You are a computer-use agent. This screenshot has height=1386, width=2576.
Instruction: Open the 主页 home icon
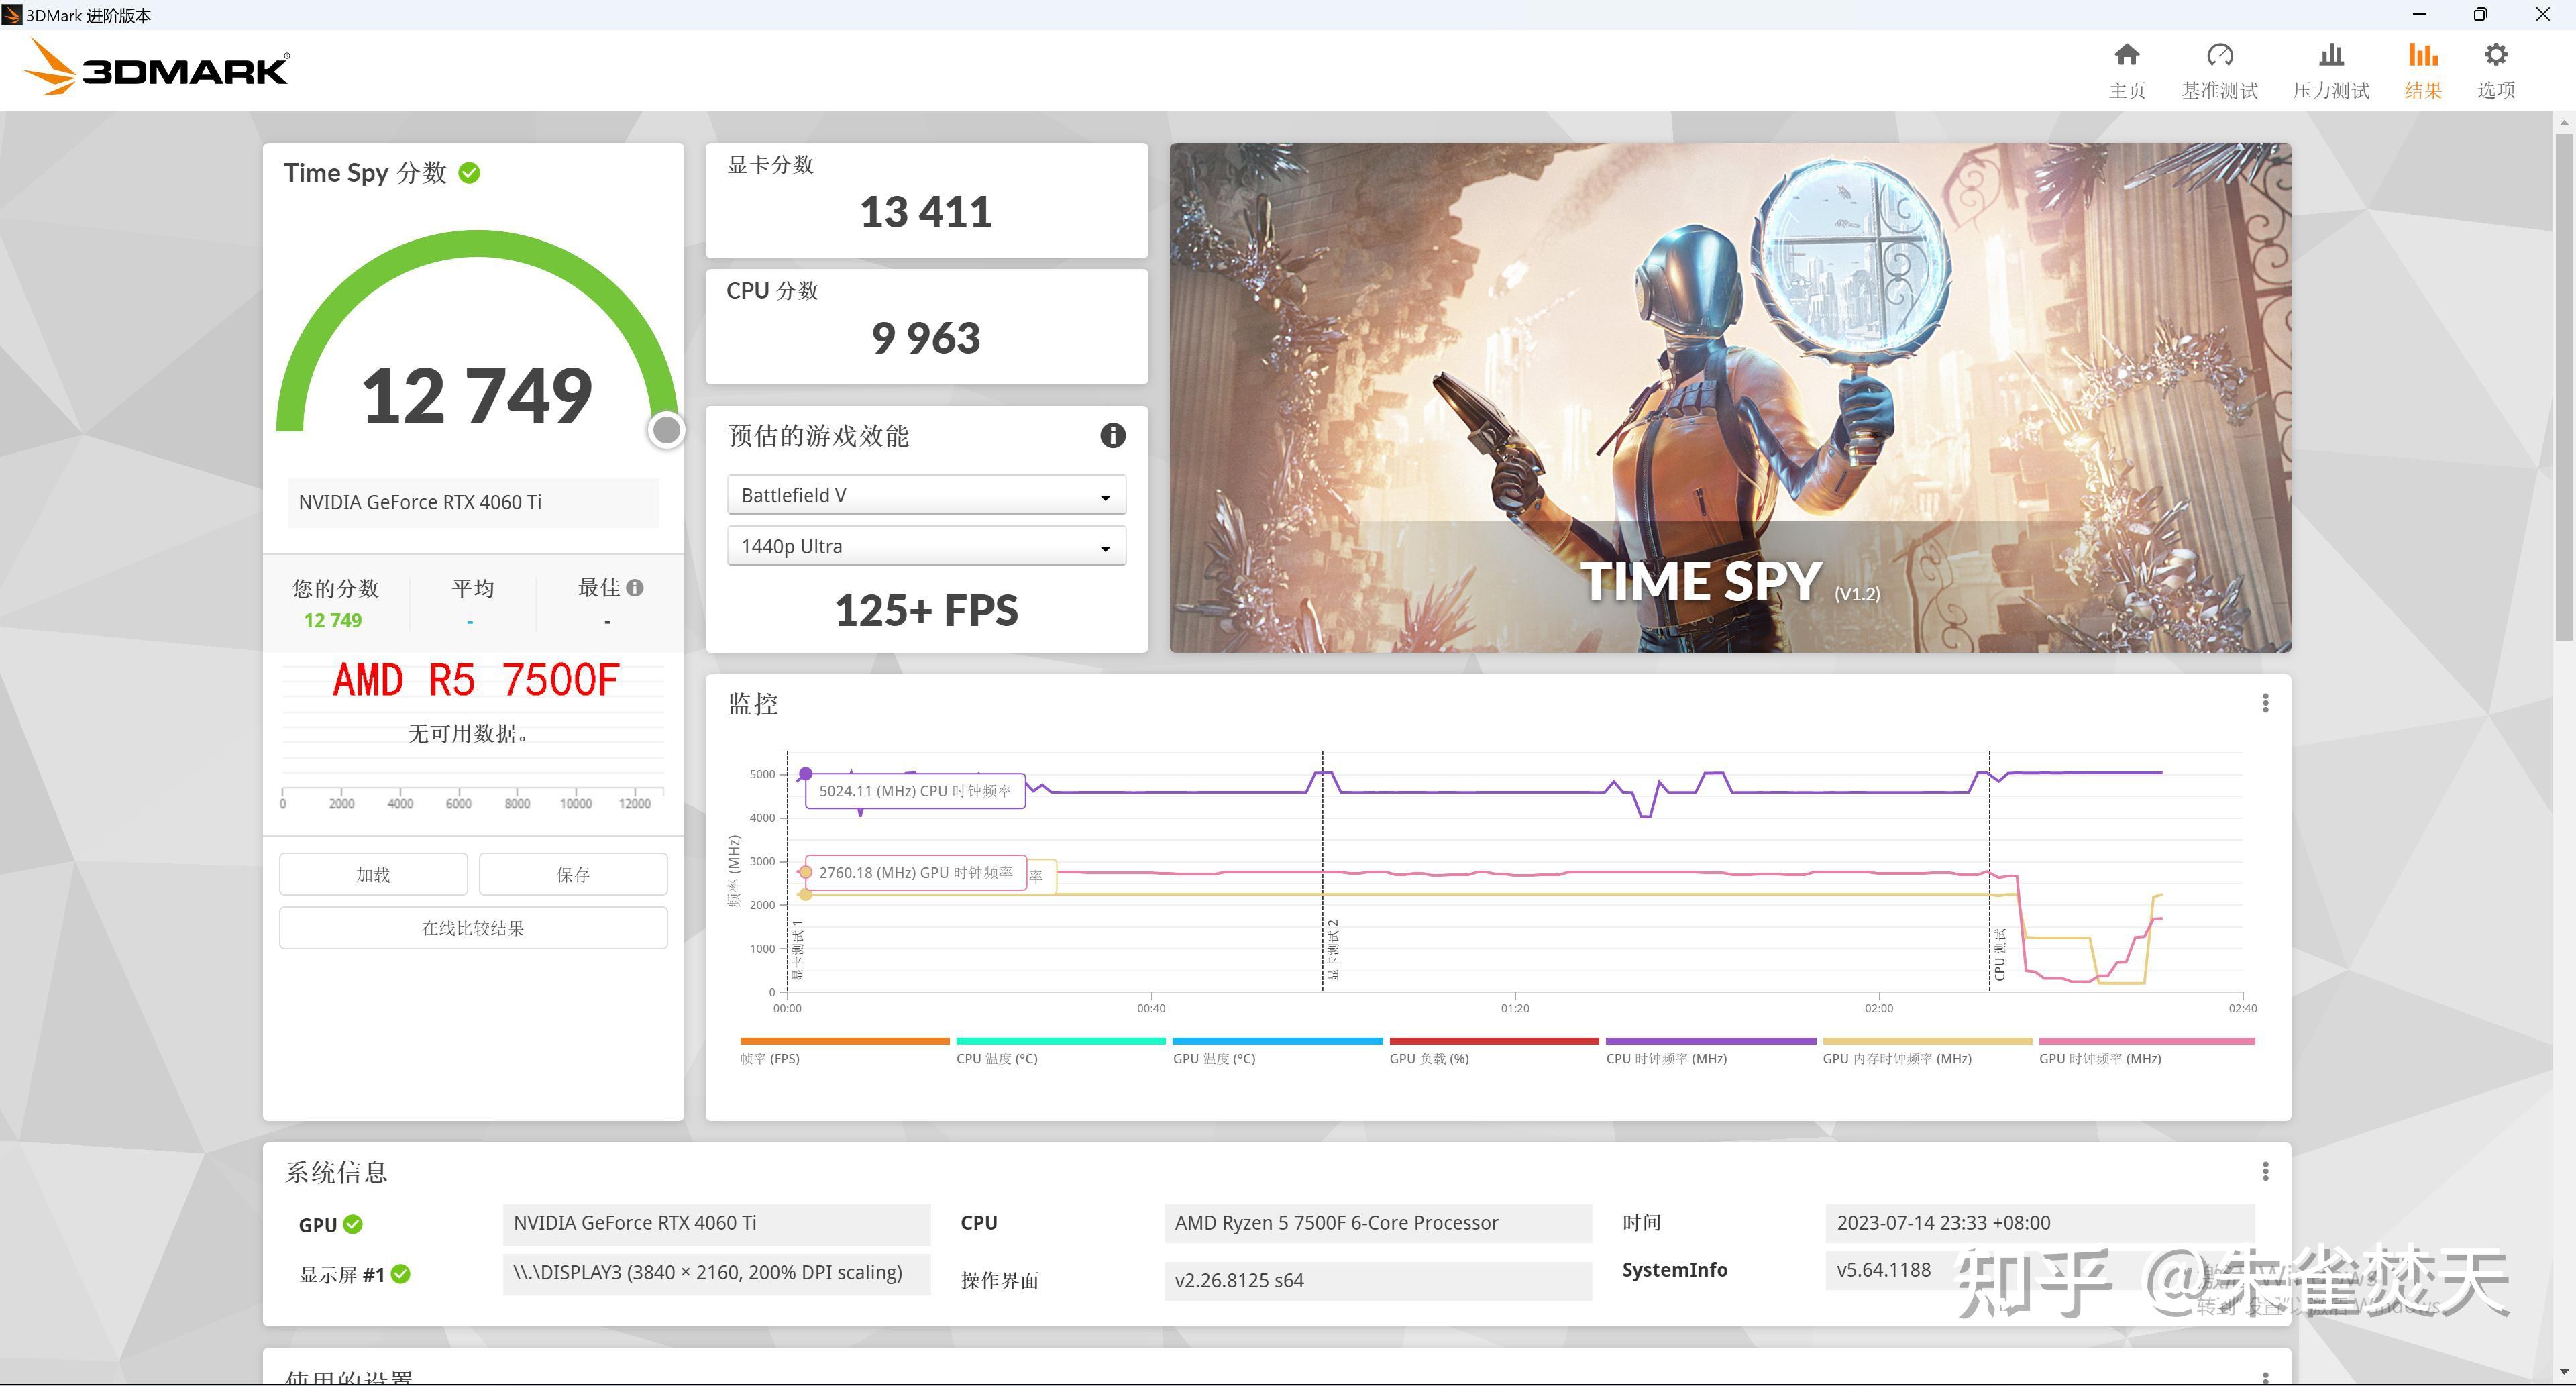(x=2126, y=68)
